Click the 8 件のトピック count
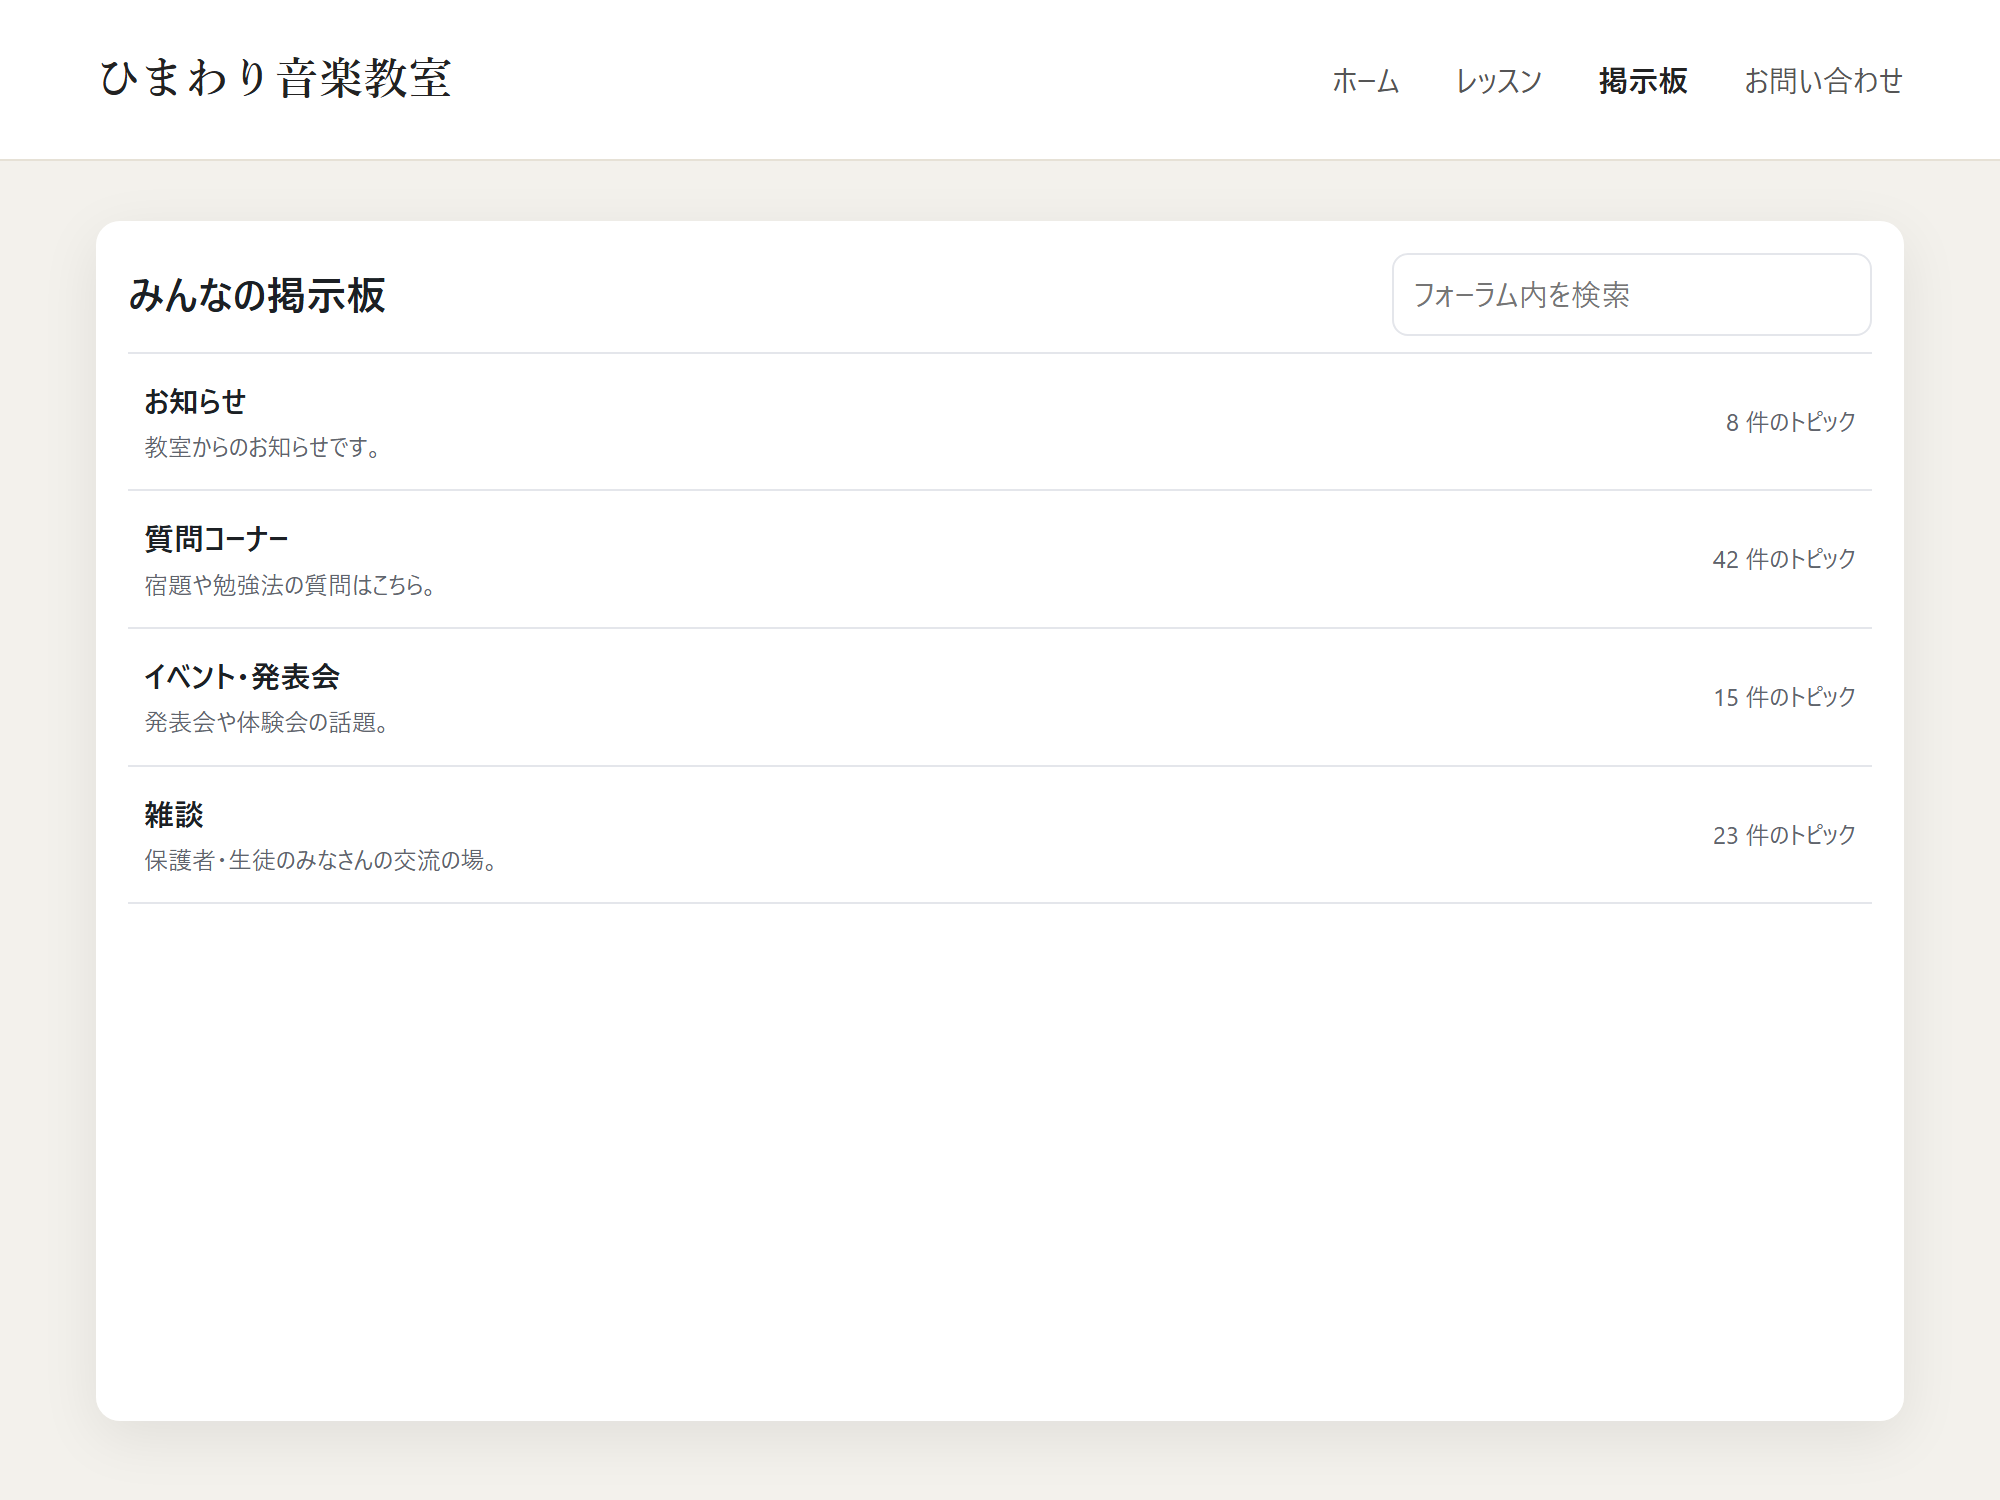Viewport: 2000px width, 1500px height. click(x=1790, y=422)
